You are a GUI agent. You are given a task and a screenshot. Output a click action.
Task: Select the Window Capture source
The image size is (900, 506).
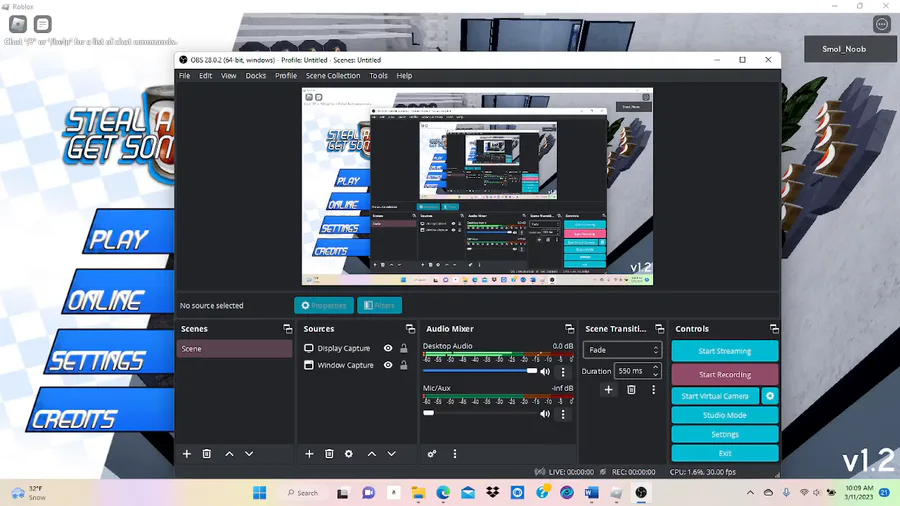(x=345, y=365)
